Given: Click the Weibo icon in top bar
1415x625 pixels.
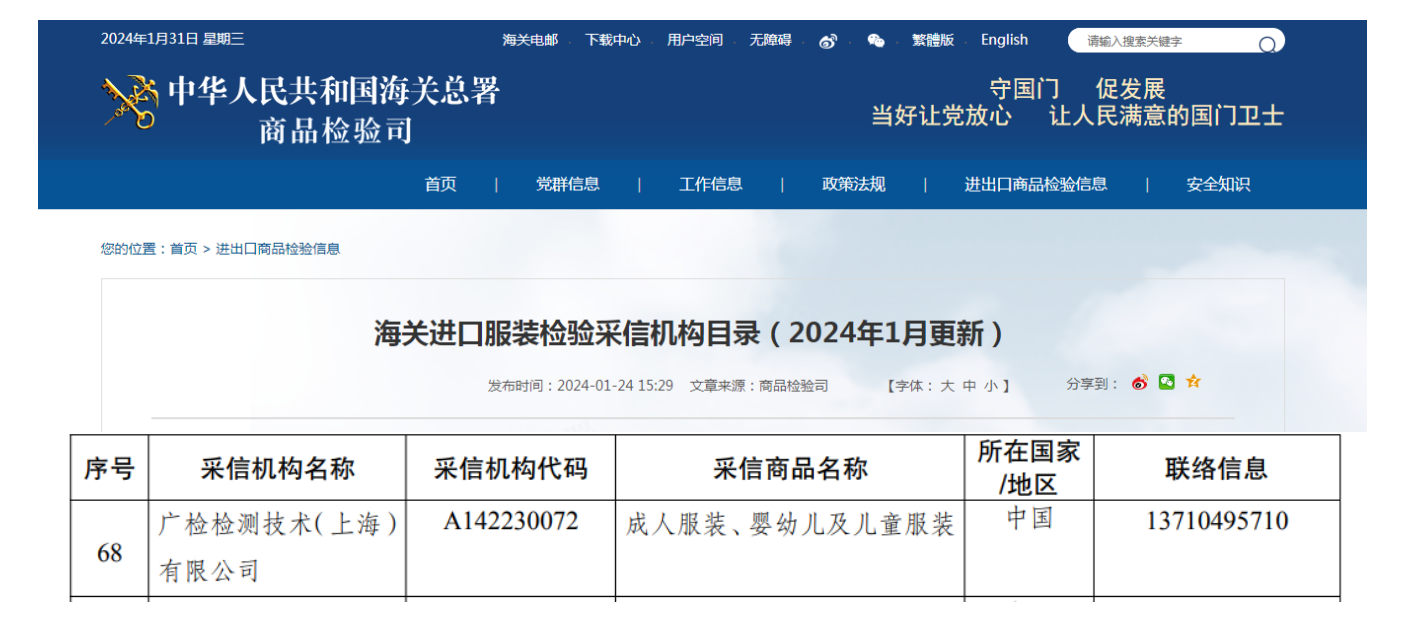Looking at the screenshot, I should point(828,41).
